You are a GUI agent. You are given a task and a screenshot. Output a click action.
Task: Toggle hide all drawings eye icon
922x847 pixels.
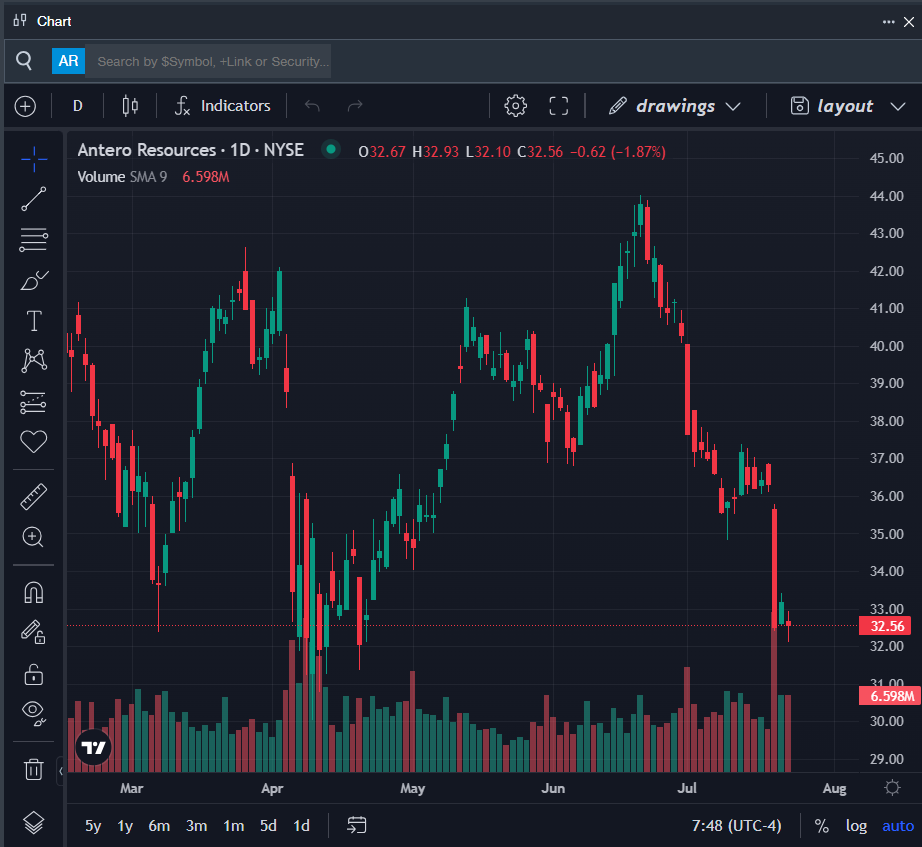click(x=34, y=713)
